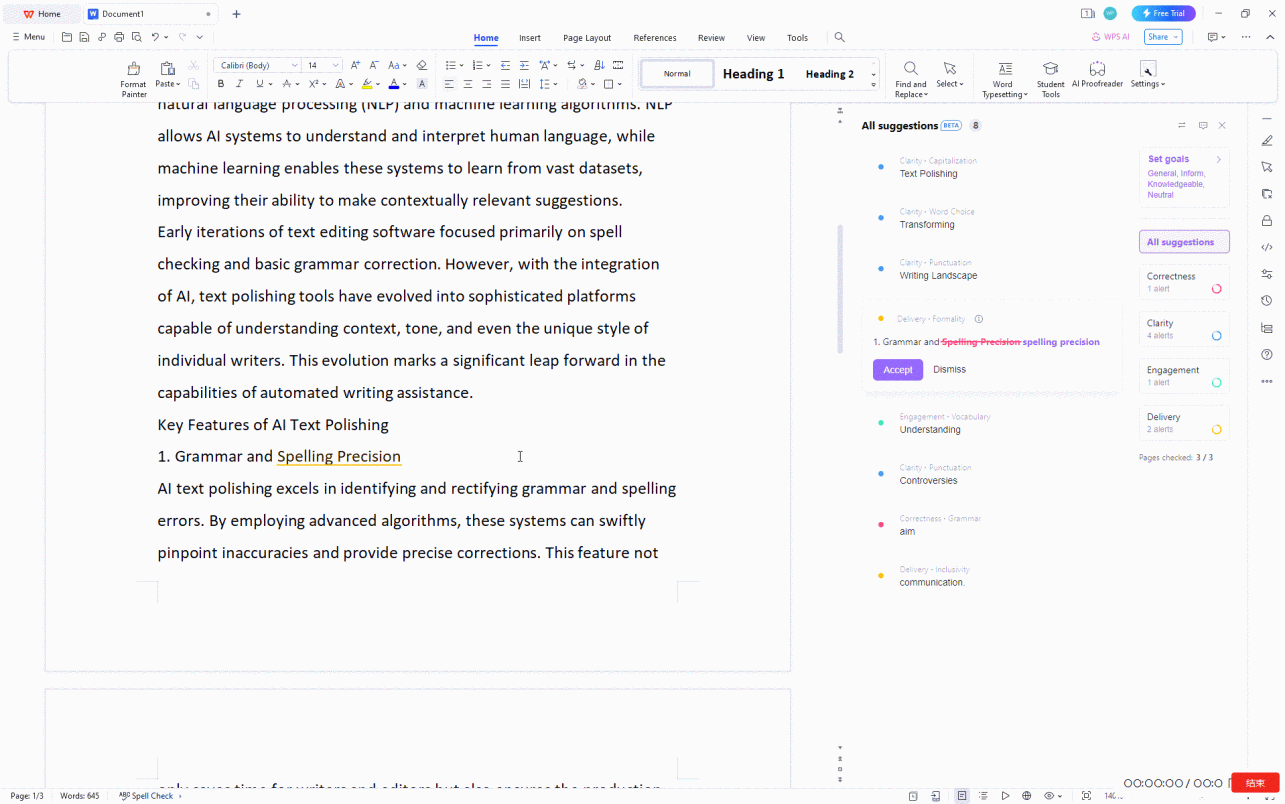Switch to the Page Layout tab

[587, 38]
